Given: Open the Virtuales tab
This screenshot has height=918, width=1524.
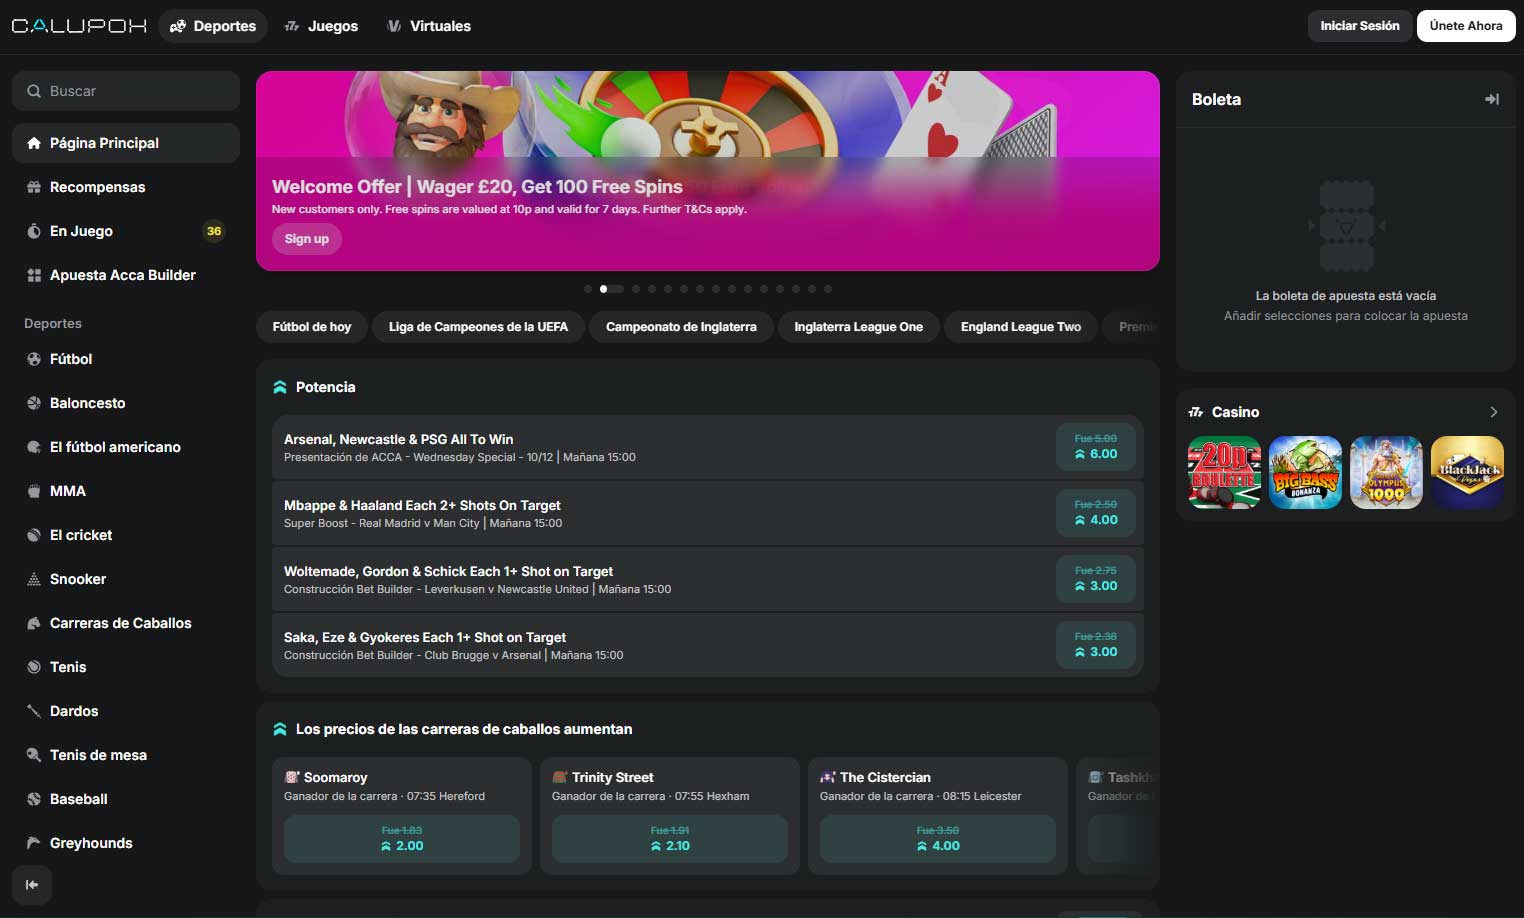Looking at the screenshot, I should (x=429, y=26).
